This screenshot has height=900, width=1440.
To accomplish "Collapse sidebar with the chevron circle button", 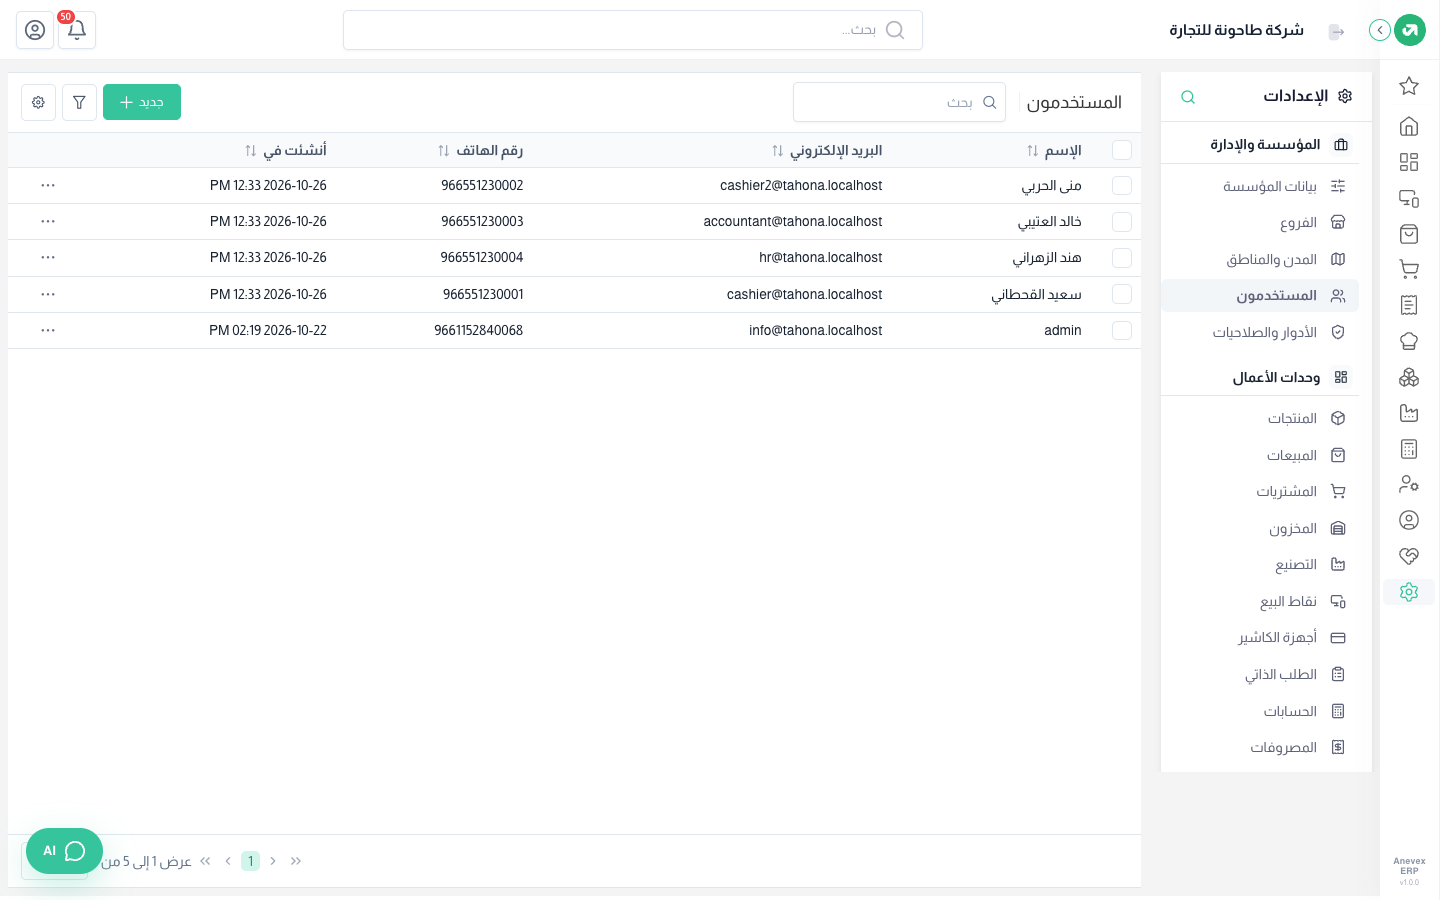I will (x=1380, y=30).
